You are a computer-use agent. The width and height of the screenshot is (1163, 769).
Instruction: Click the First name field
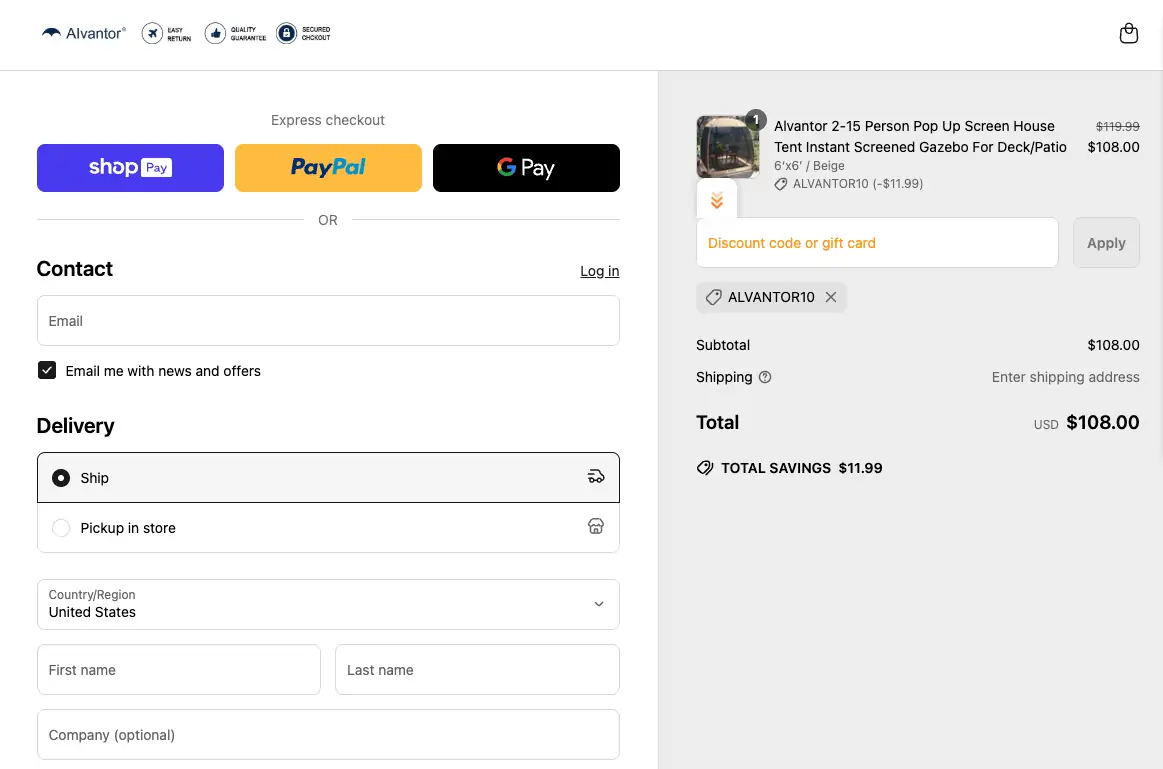coord(179,670)
